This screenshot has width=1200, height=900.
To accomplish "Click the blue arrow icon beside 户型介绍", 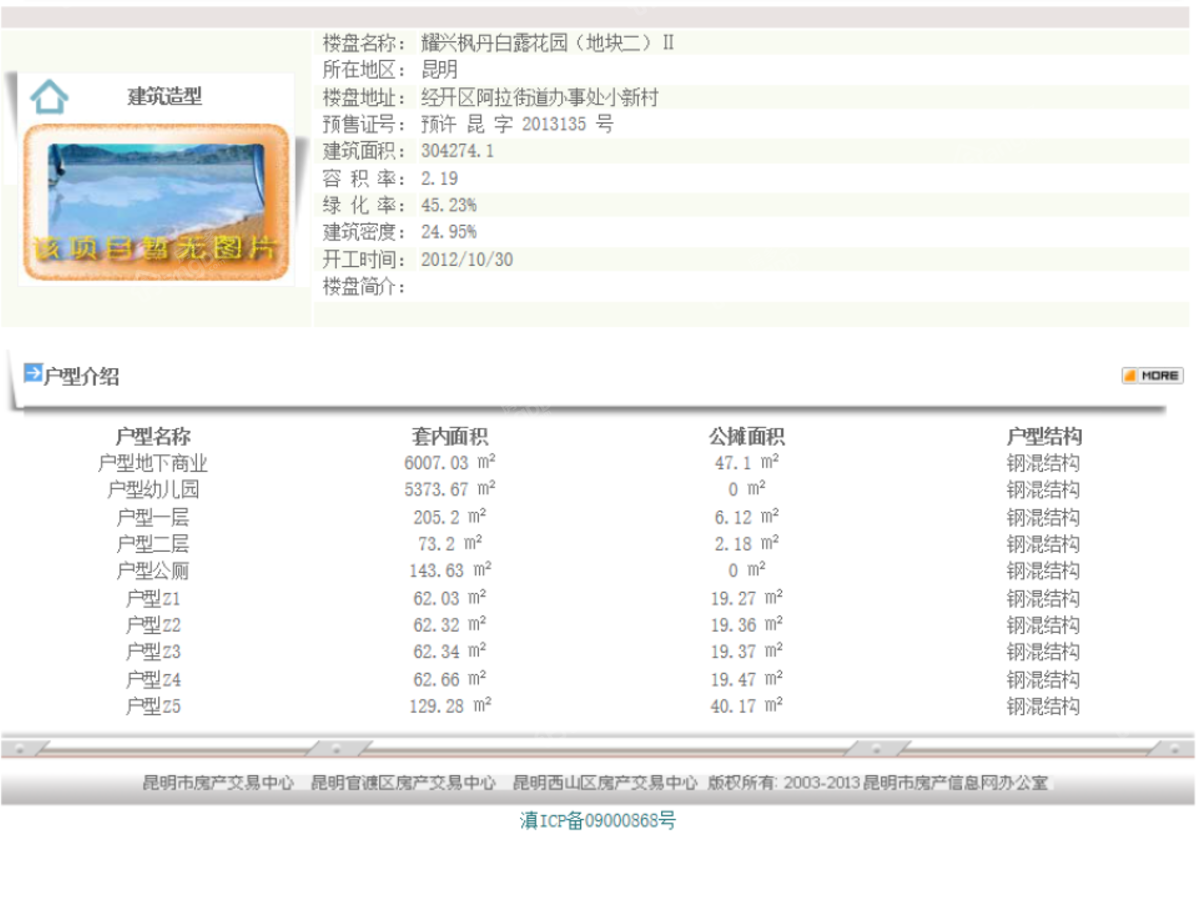I will (x=33, y=374).
